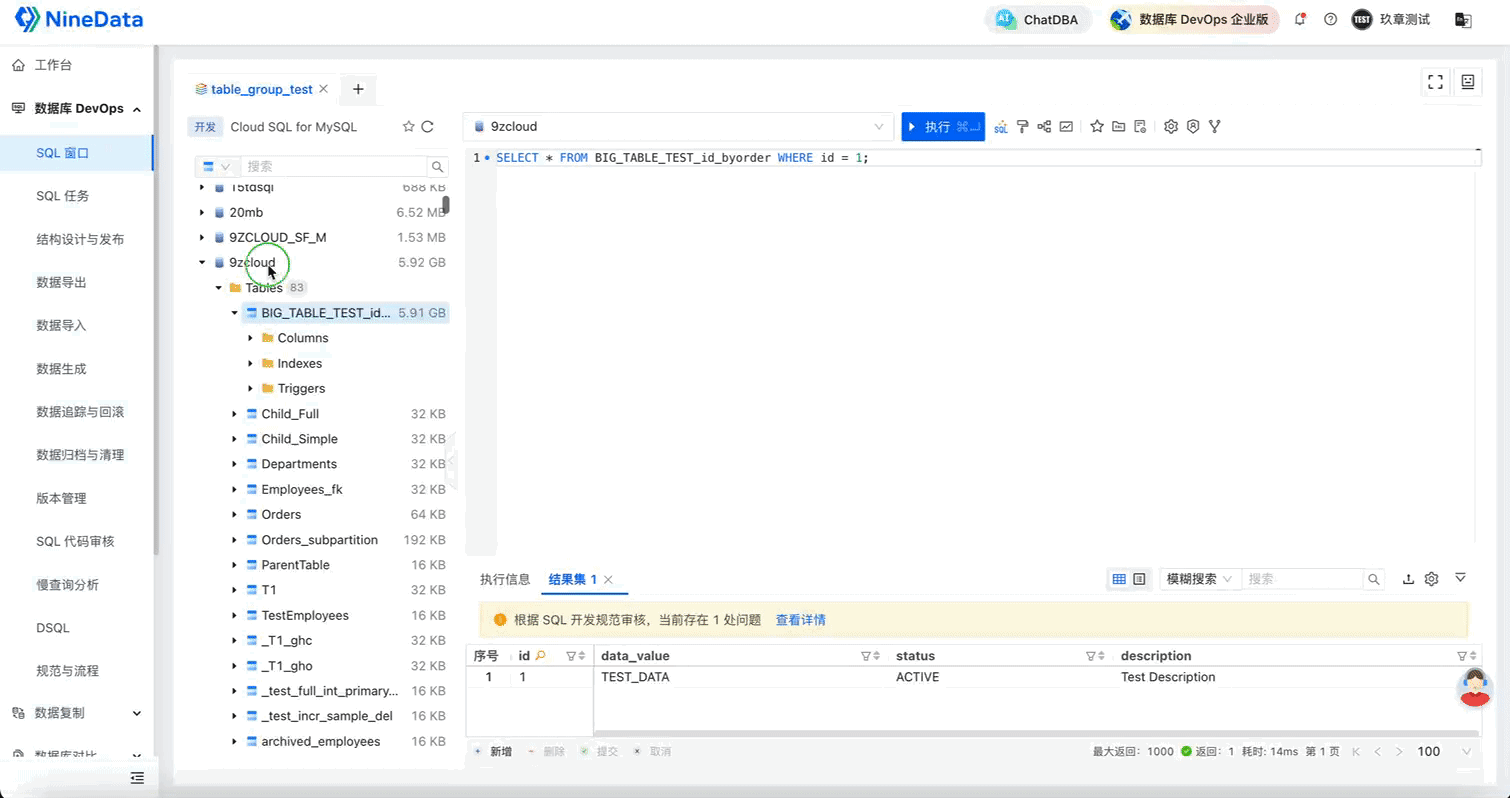This screenshot has height=798, width=1510.
Task: Collapse the result panel with the down-triangle icon
Action: [x=1460, y=578]
